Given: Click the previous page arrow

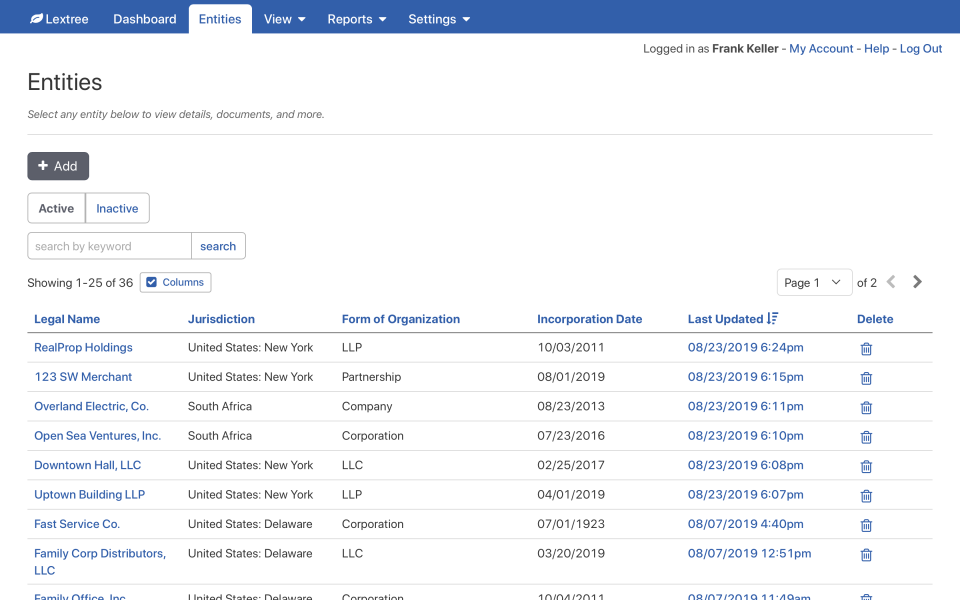Looking at the screenshot, I should pos(890,282).
